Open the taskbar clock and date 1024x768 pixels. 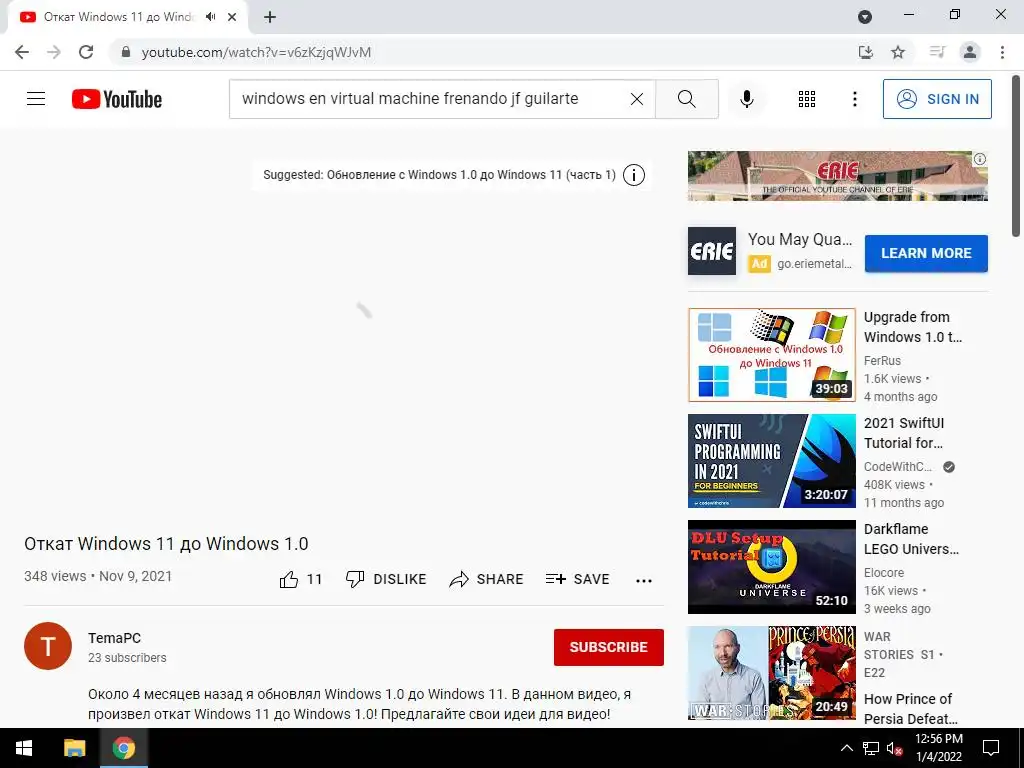pyautogui.click(x=938, y=748)
